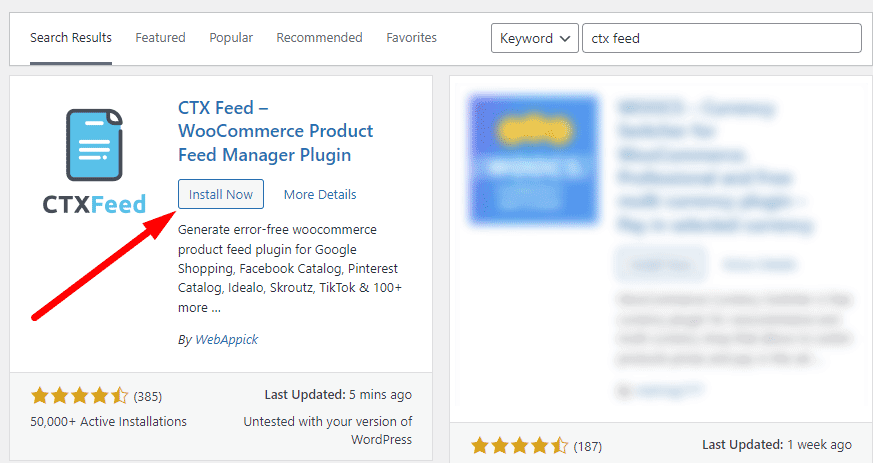The width and height of the screenshot is (876, 465).
Task: Open the Favorites tab
Action: (x=411, y=37)
